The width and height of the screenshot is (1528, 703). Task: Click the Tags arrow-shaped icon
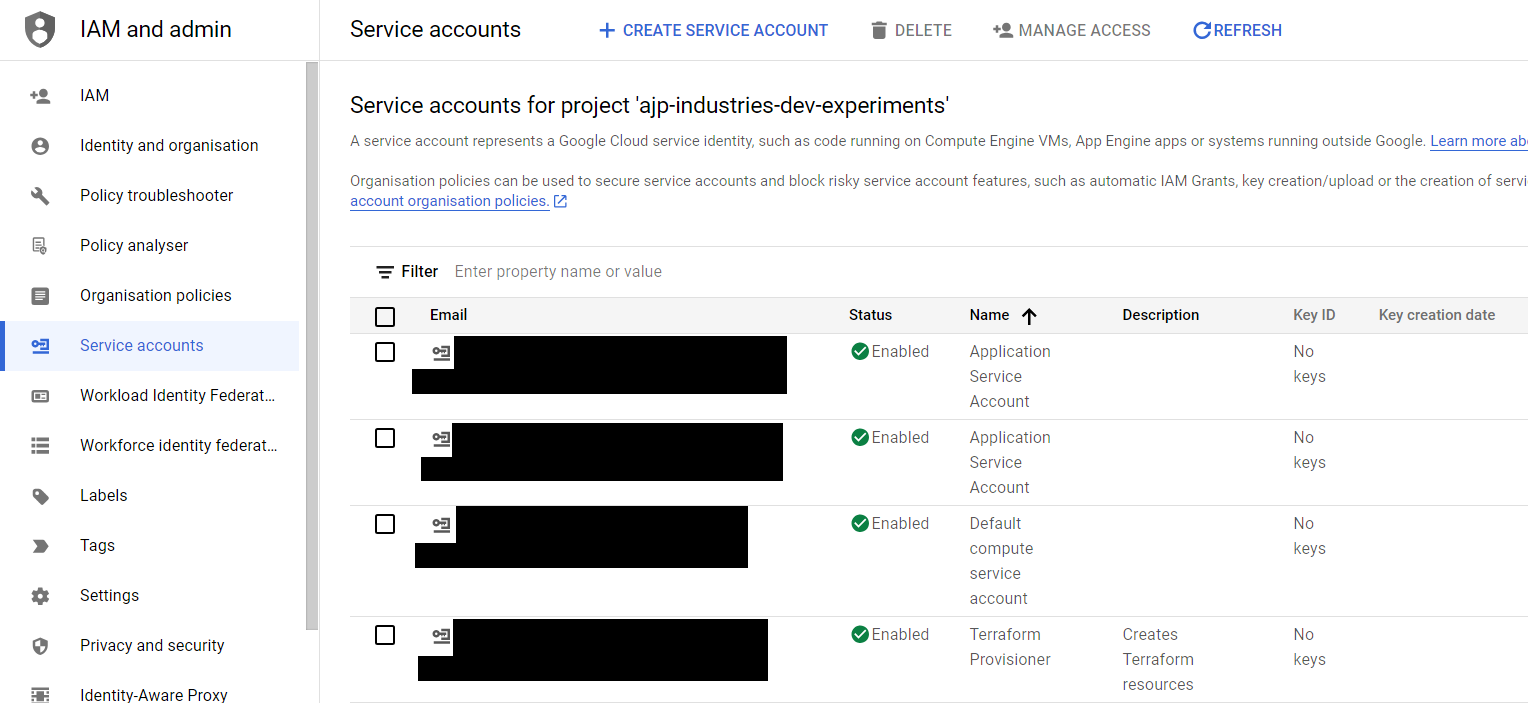40,546
